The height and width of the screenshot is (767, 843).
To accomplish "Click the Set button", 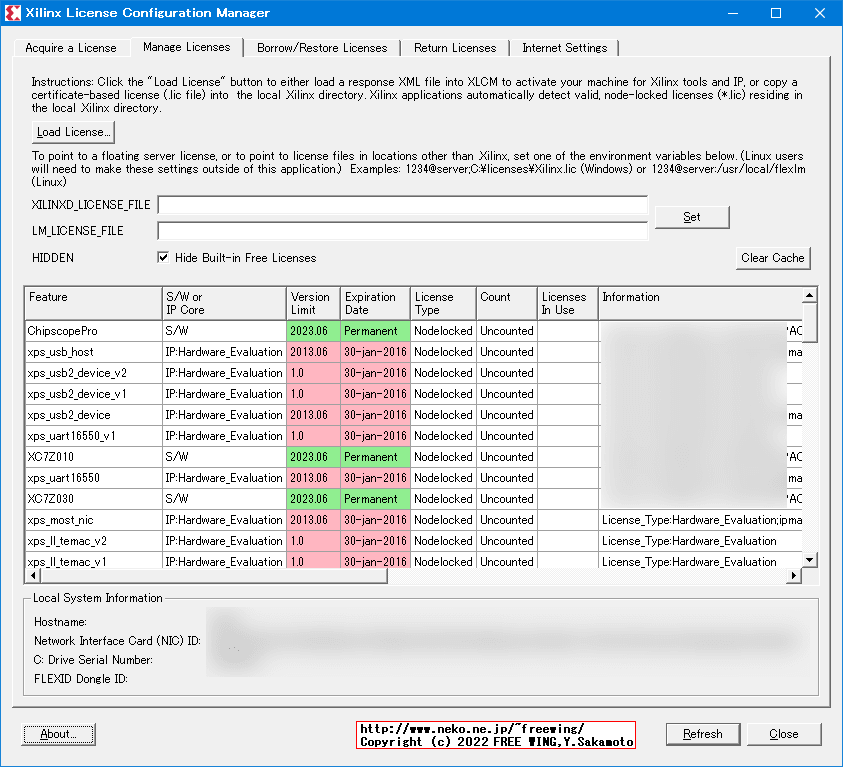I will click(691, 217).
